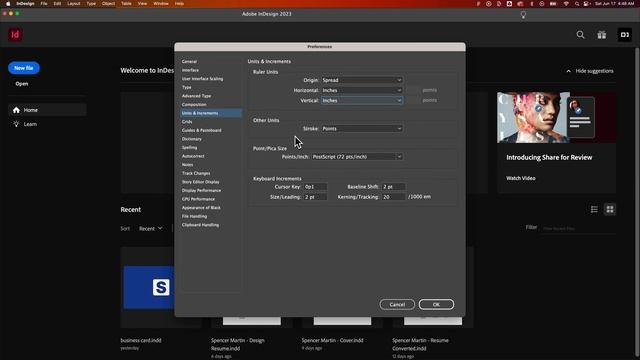Click the Home house icon in the sidebar

tap(16, 110)
